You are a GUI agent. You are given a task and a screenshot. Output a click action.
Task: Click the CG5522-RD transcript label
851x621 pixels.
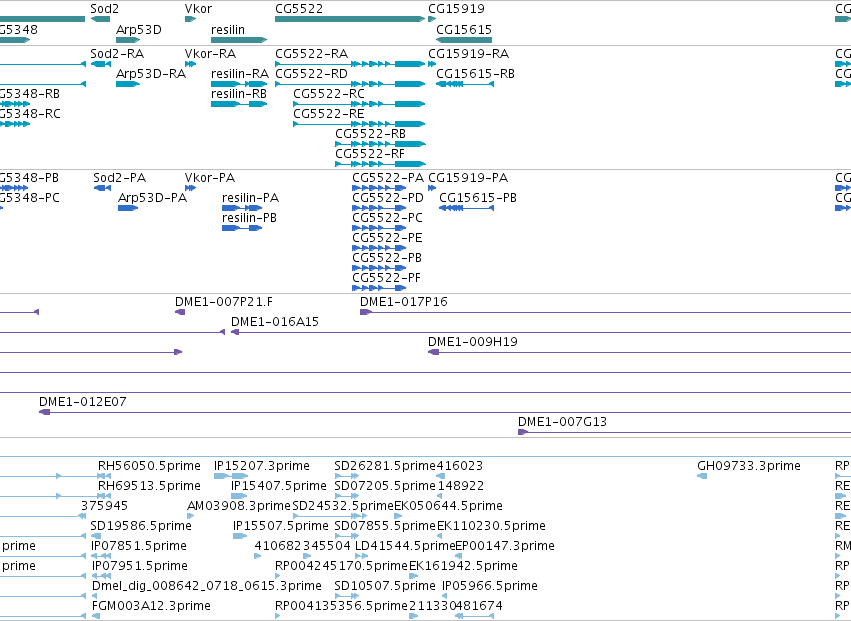312,74
